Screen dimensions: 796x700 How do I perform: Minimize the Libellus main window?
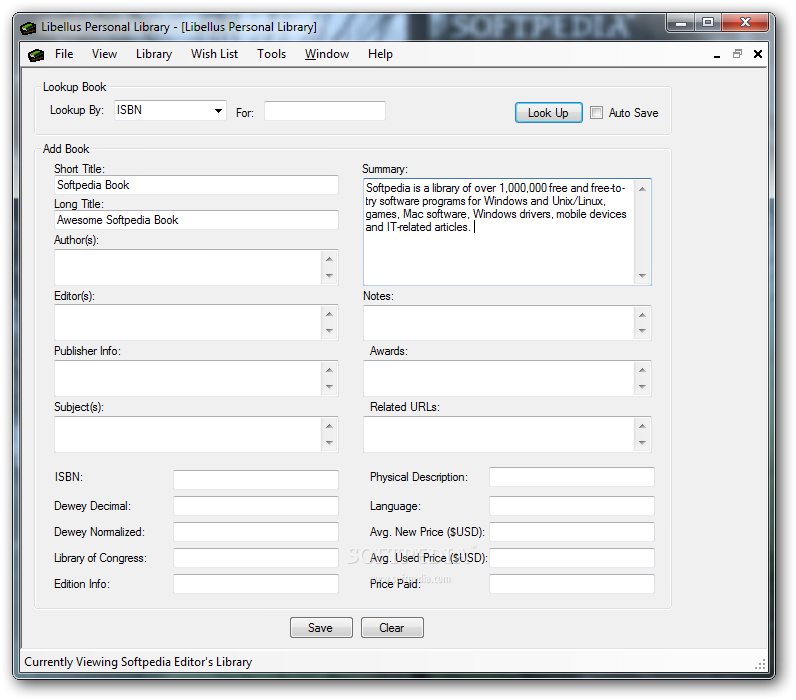pos(681,22)
